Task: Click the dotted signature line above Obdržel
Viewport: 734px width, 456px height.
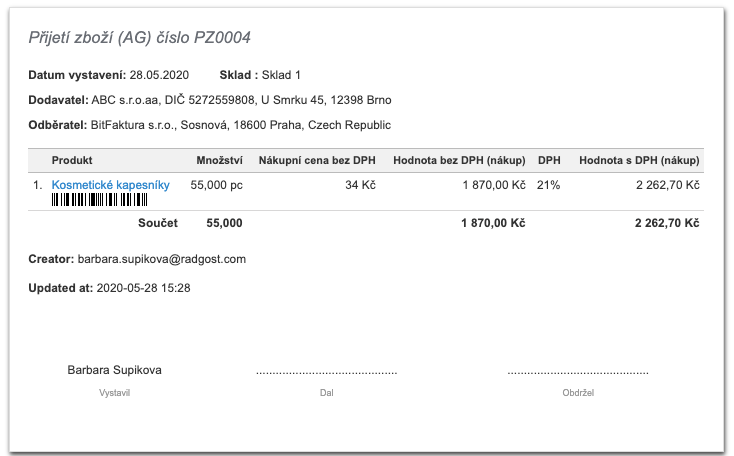Action: click(578, 371)
